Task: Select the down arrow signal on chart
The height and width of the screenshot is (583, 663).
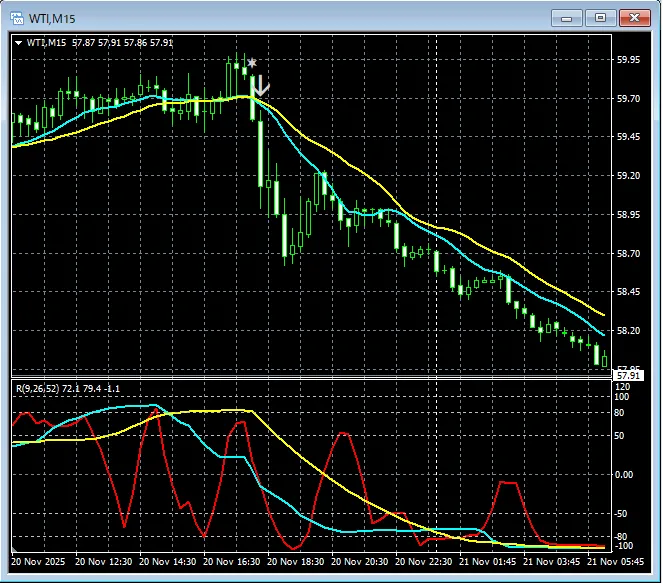Action: [261, 85]
